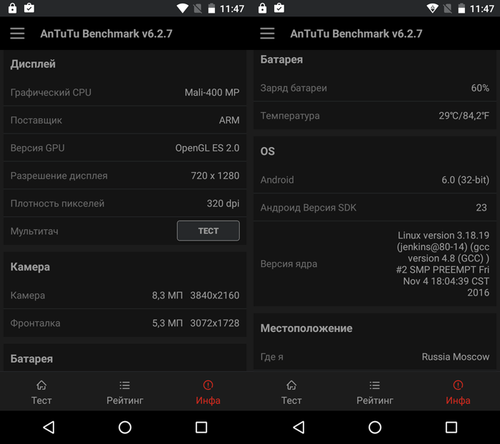Tap list icon in right Рейтинг tab
Image resolution: width=500 pixels, height=444 pixels.
coord(375,385)
